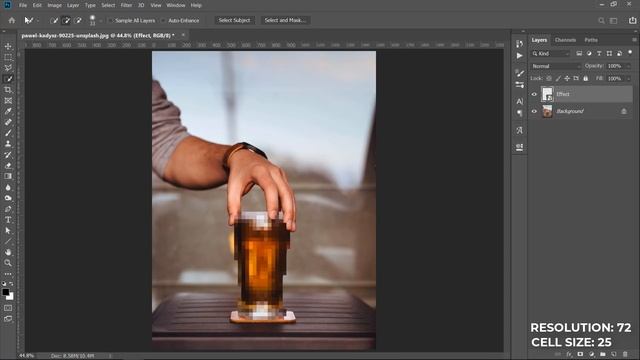
Task: Select the Pen tool
Action: [x=8, y=209]
